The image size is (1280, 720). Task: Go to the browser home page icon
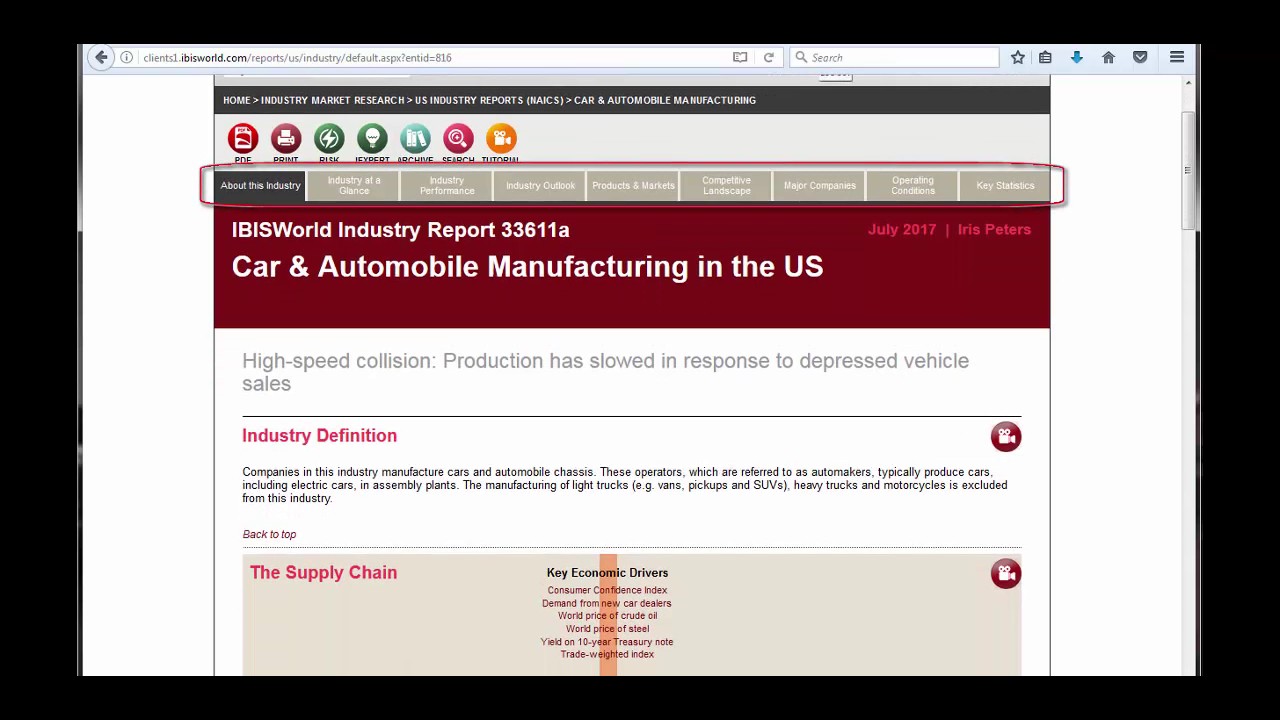pos(1108,58)
